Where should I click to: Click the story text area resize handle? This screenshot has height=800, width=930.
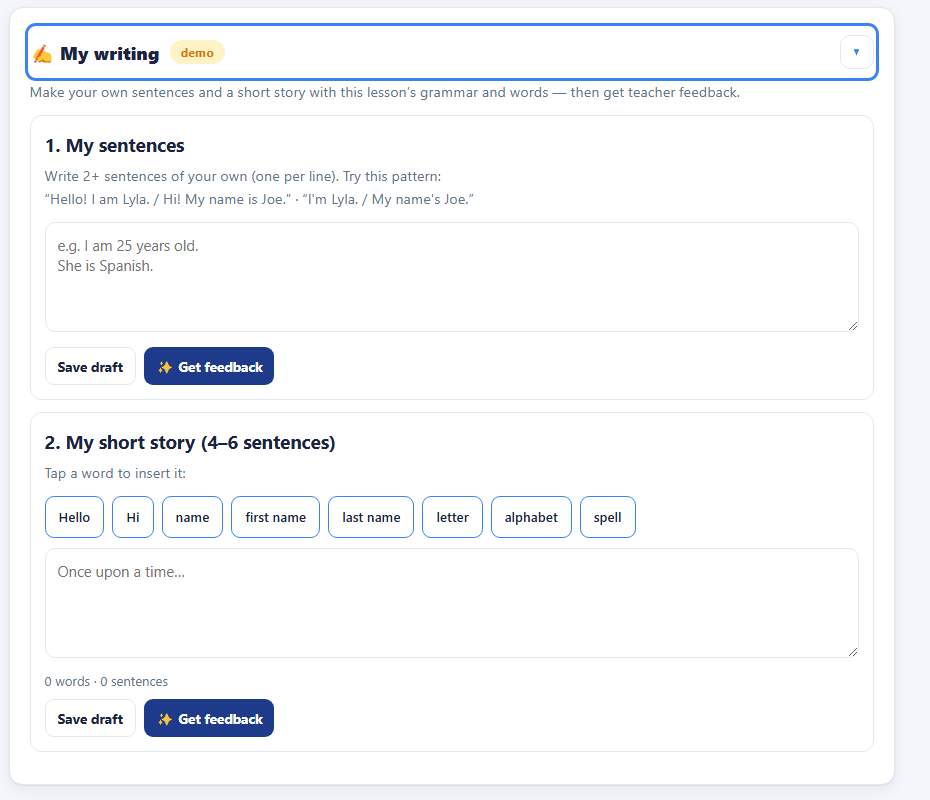pyautogui.click(x=853, y=652)
